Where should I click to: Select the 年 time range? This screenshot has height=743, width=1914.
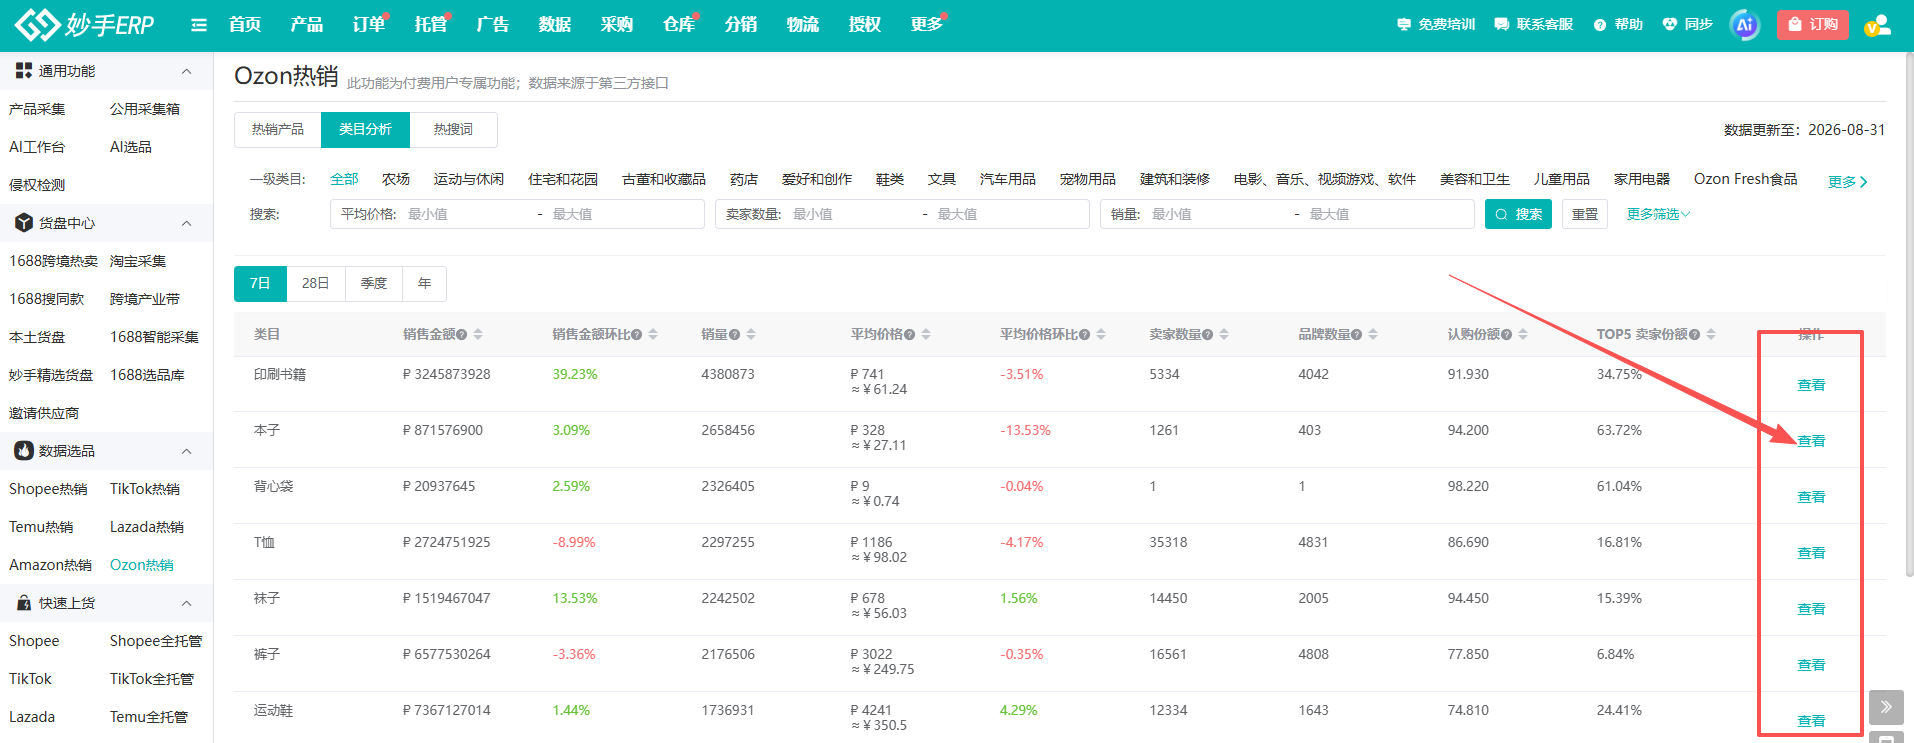424,284
